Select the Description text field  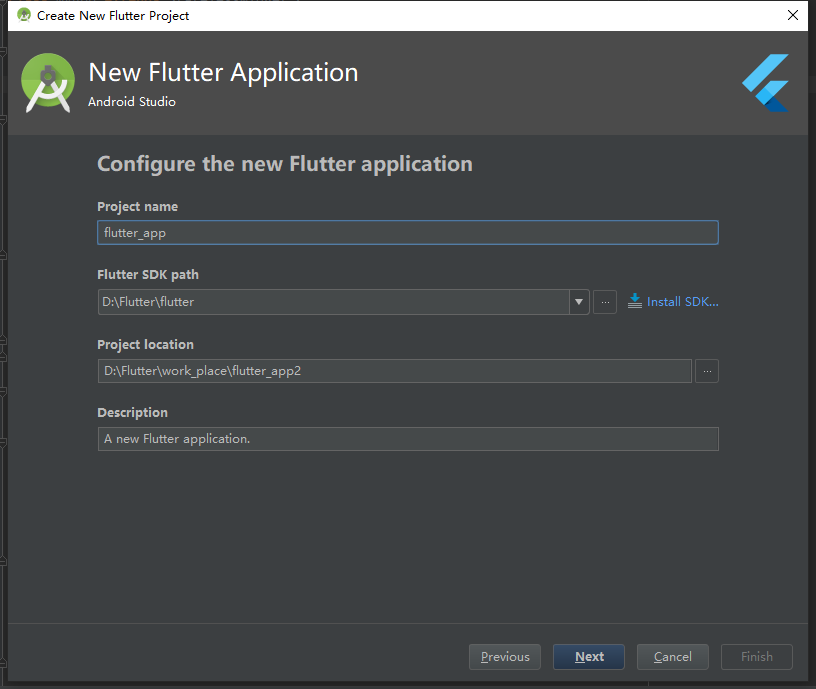[407, 439]
